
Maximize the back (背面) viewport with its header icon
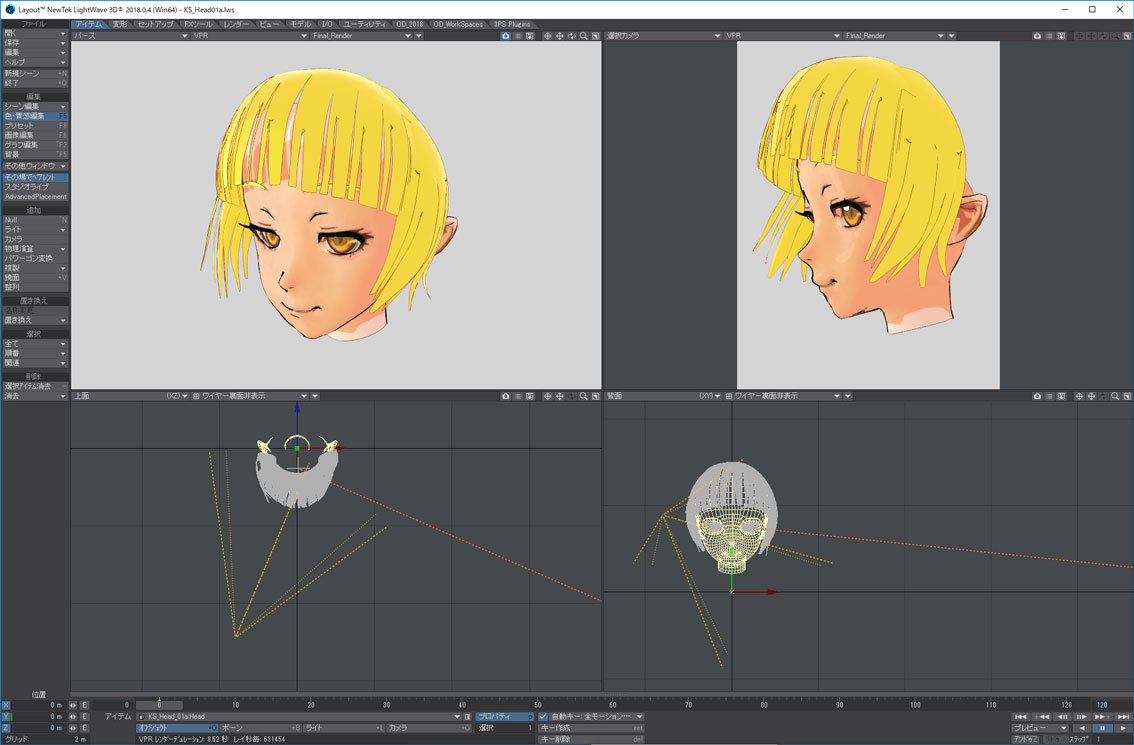click(x=1127, y=396)
